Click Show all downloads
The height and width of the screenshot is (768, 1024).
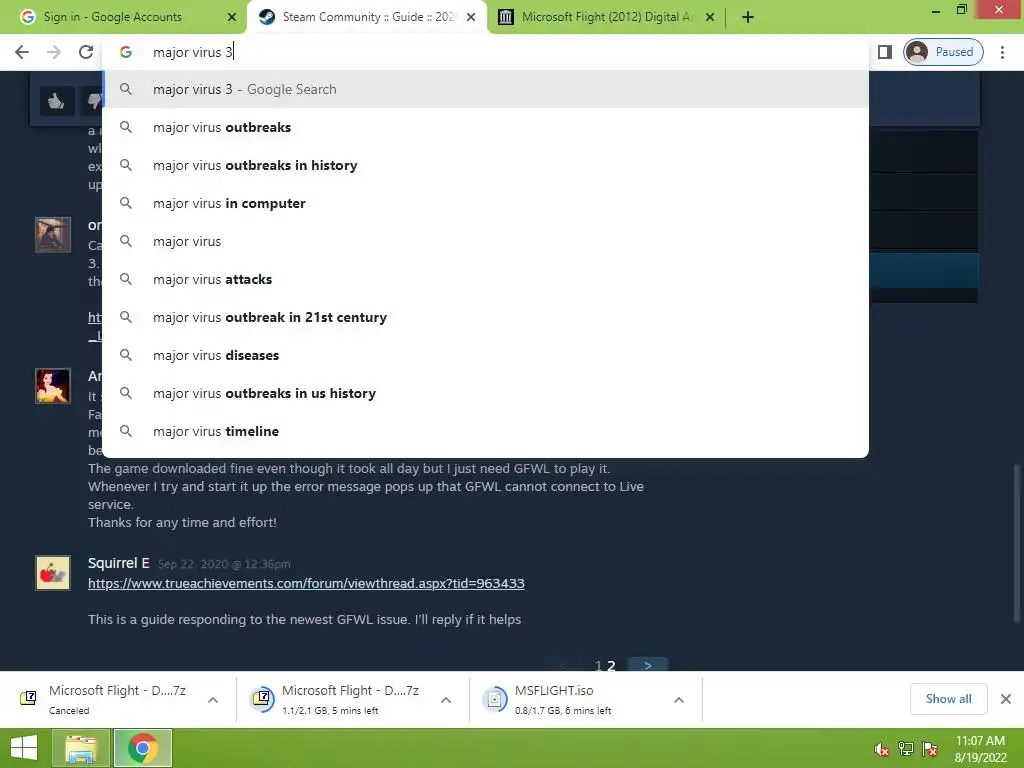pyautogui.click(x=948, y=699)
